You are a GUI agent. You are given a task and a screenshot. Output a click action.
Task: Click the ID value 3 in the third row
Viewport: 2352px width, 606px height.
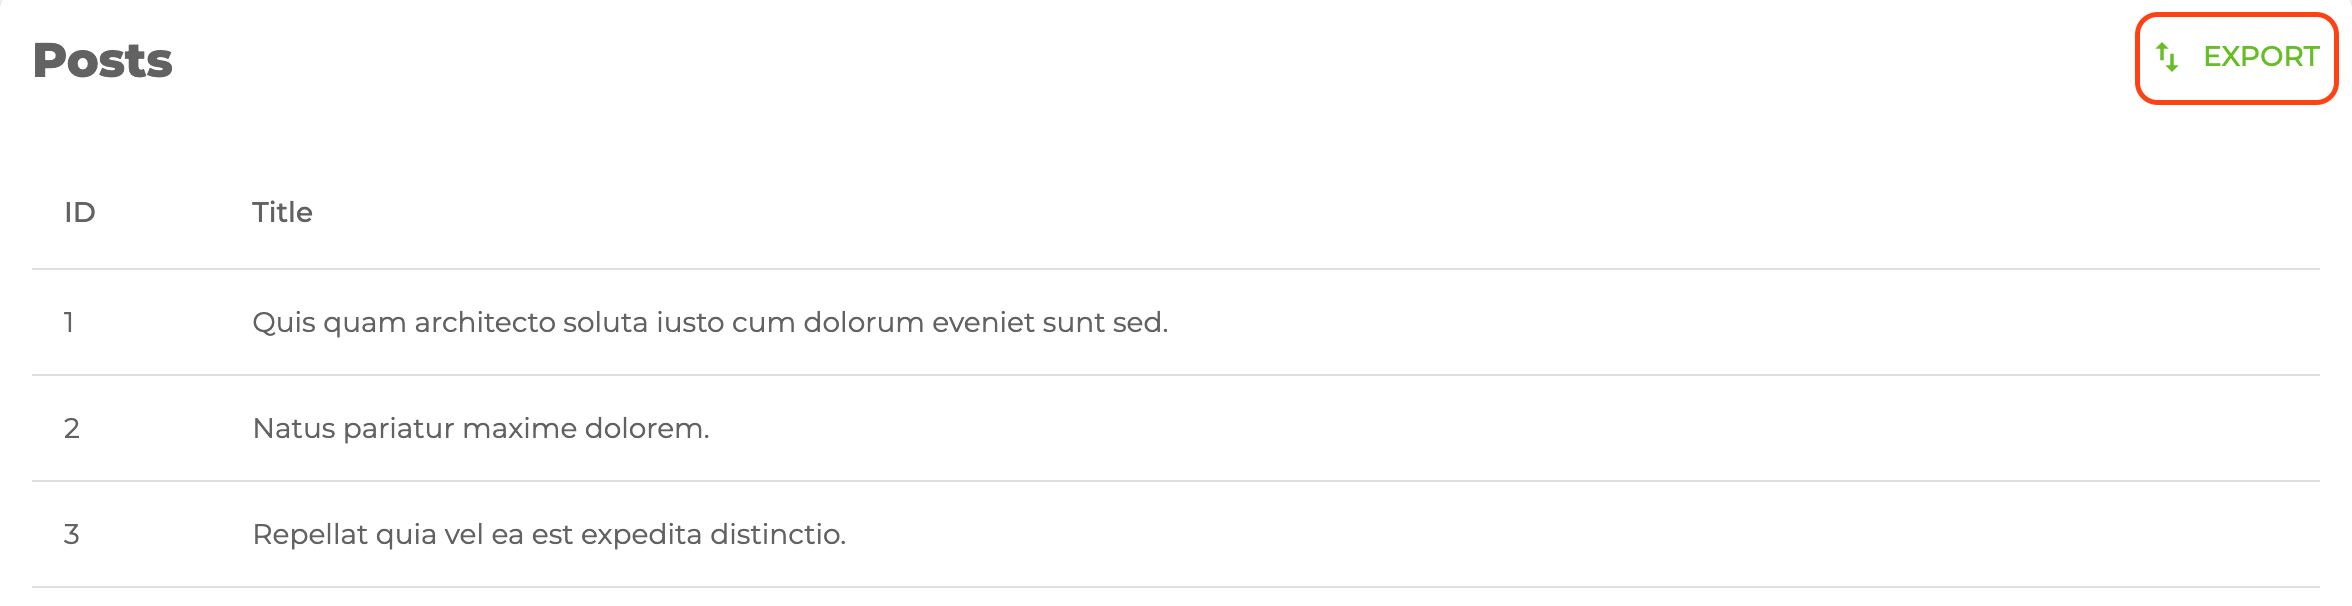pyautogui.click(x=70, y=537)
